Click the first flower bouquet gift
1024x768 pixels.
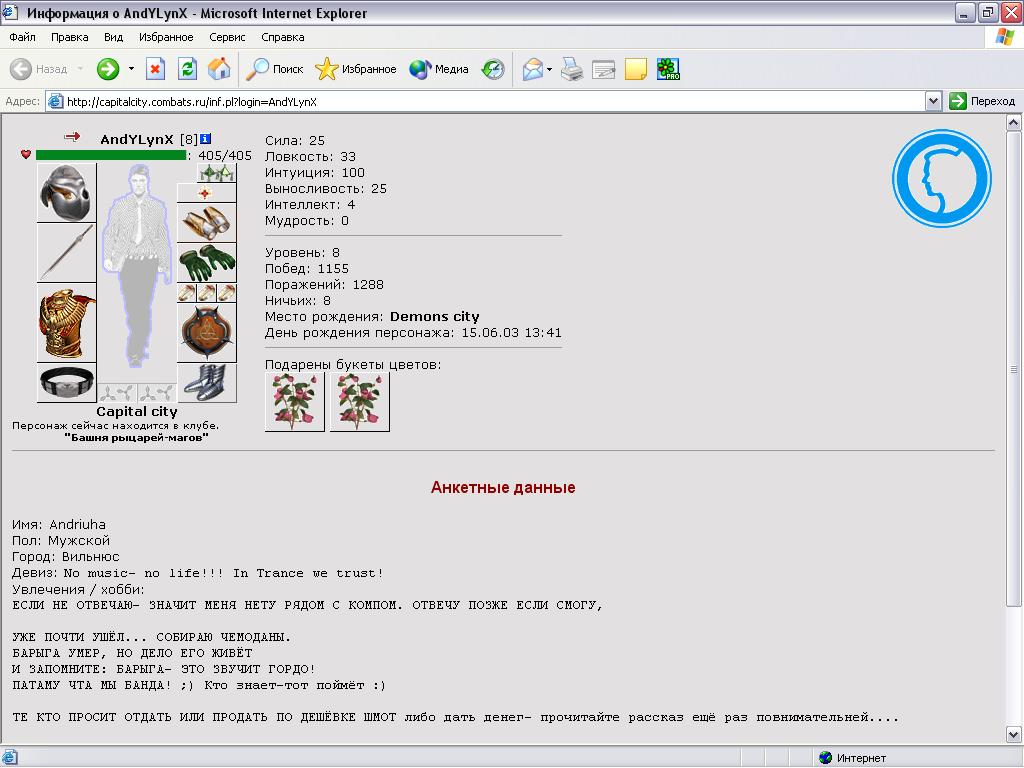[x=295, y=402]
